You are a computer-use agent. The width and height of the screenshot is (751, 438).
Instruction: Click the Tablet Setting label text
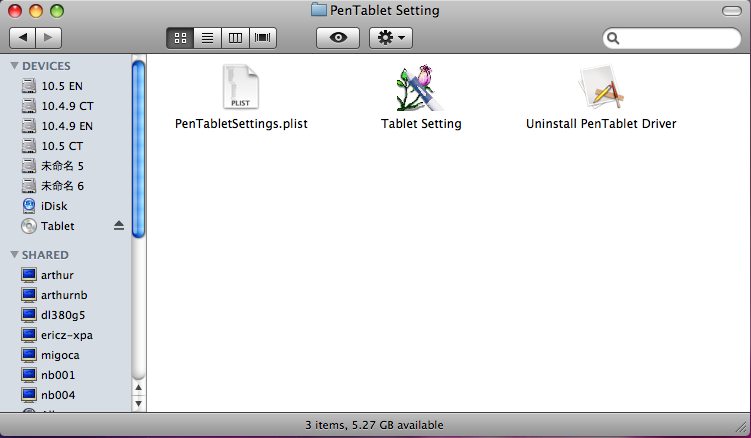pyautogui.click(x=421, y=124)
